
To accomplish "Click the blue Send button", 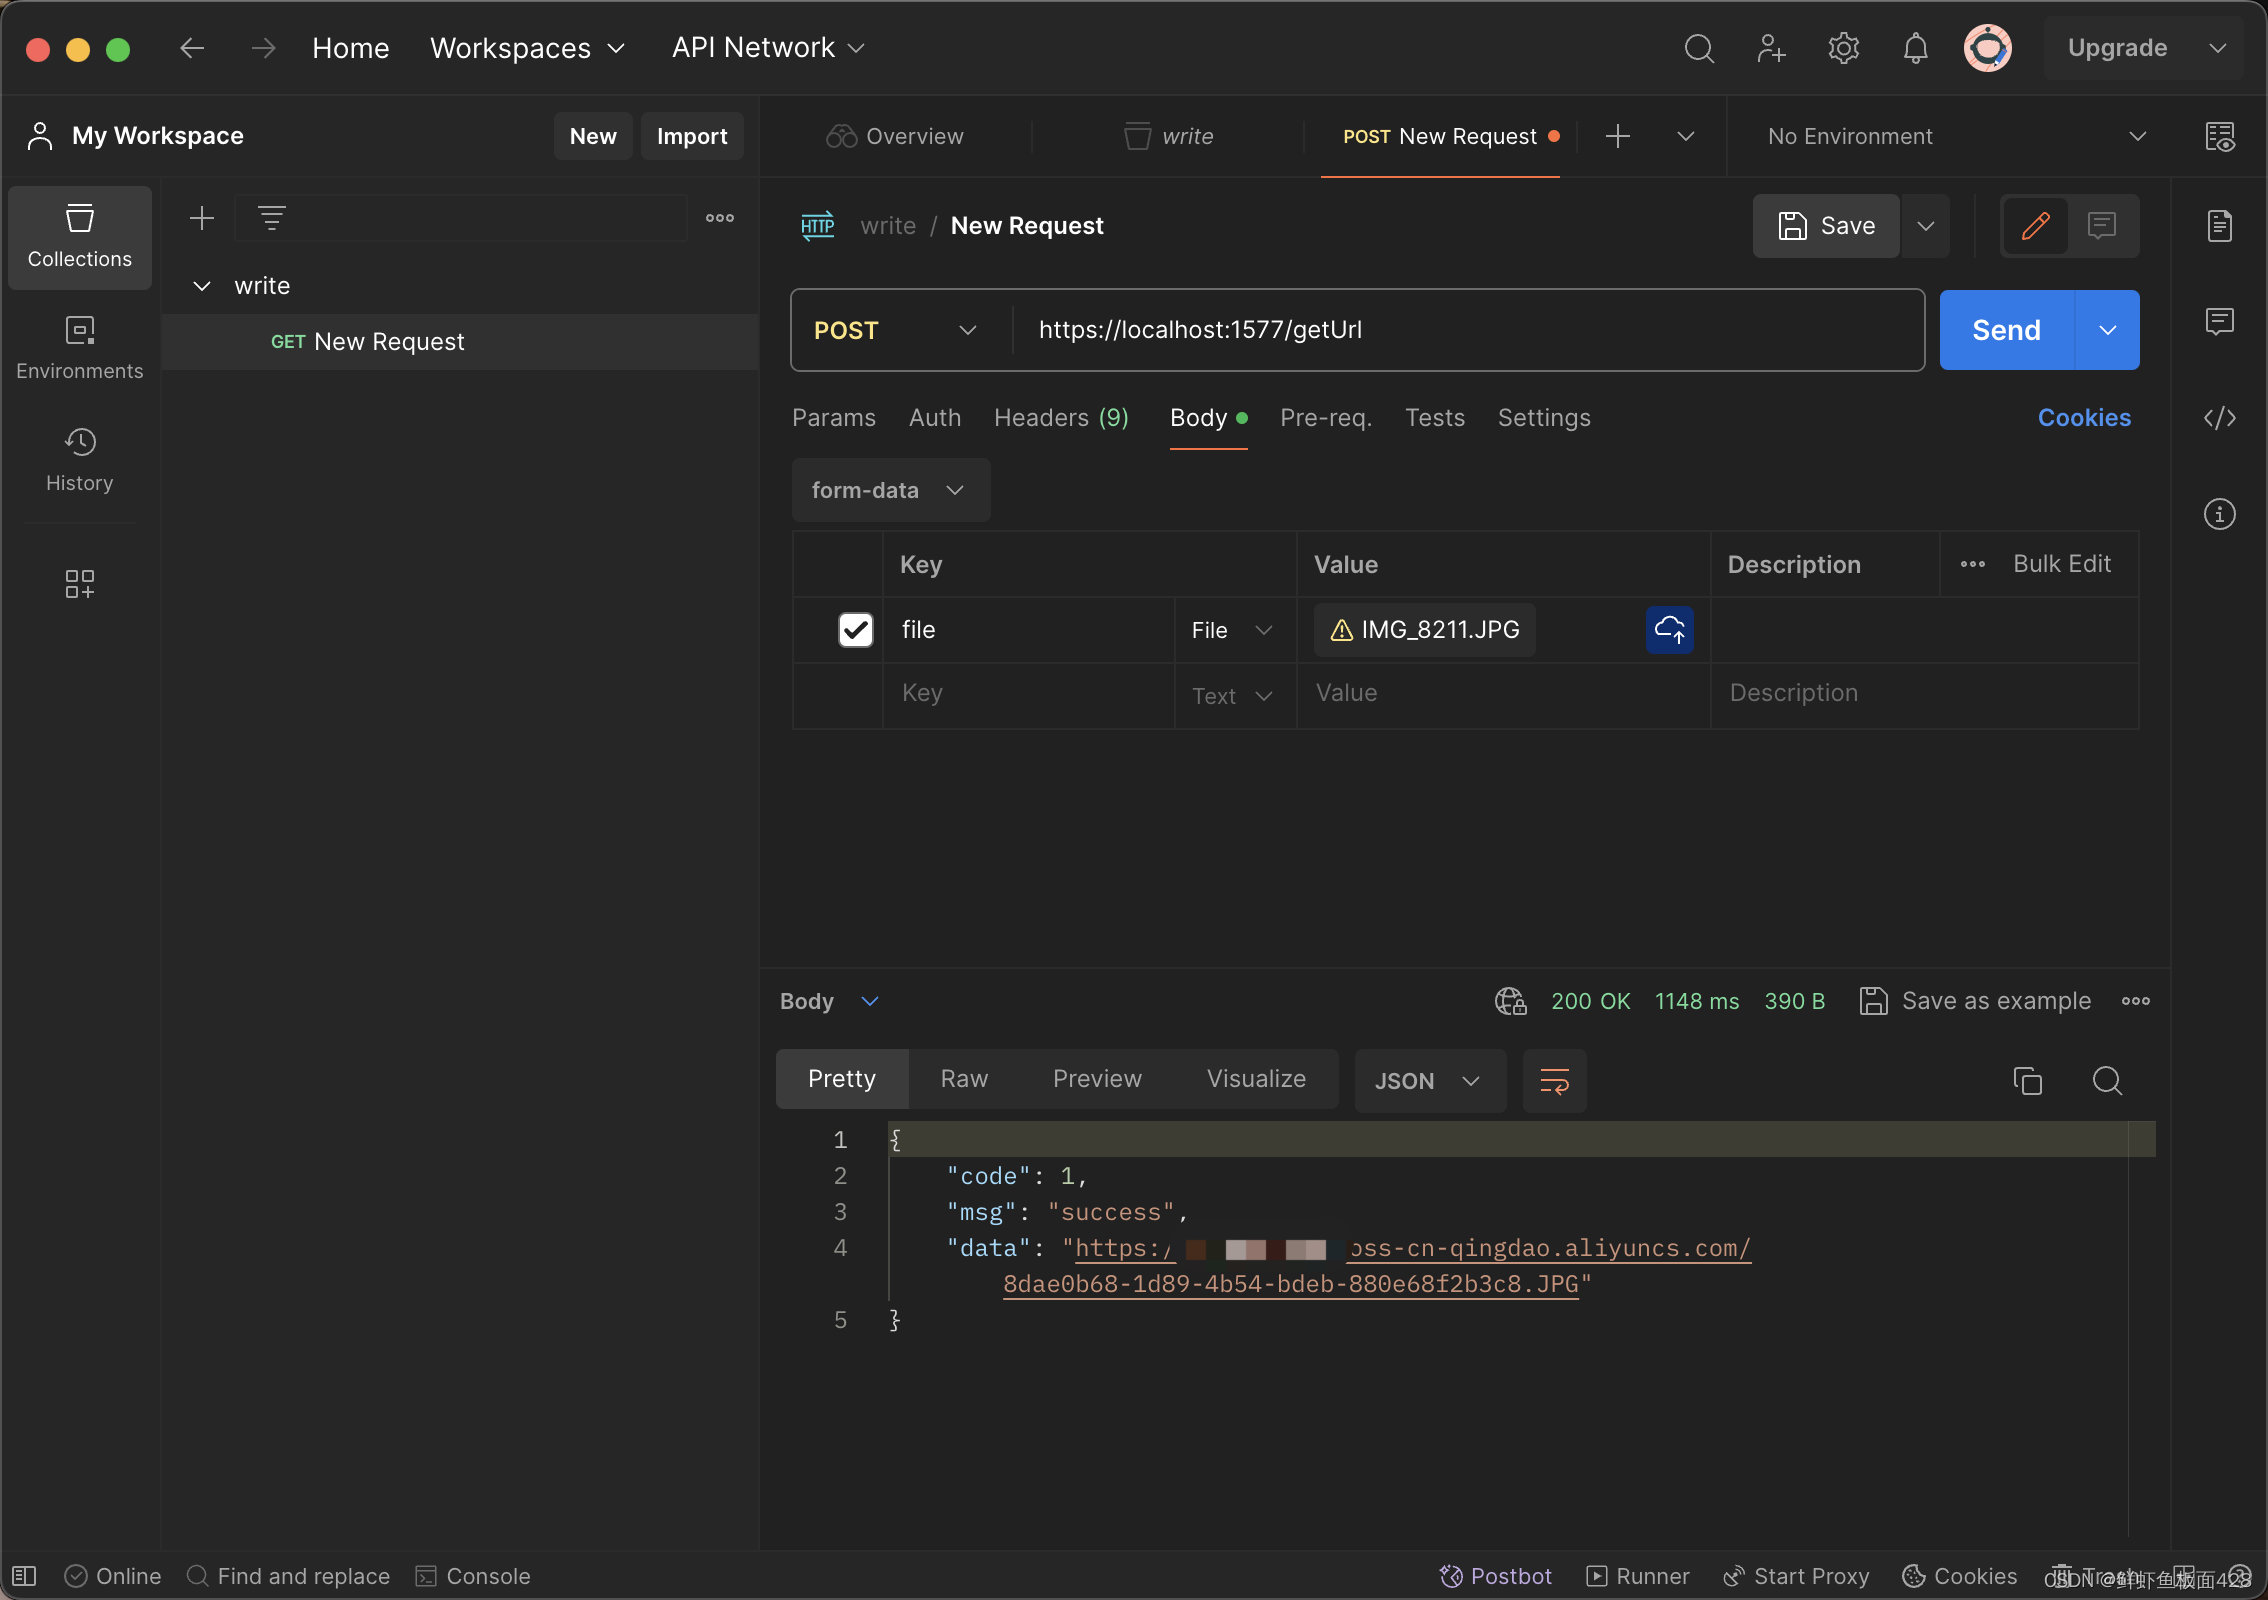I will [2006, 330].
